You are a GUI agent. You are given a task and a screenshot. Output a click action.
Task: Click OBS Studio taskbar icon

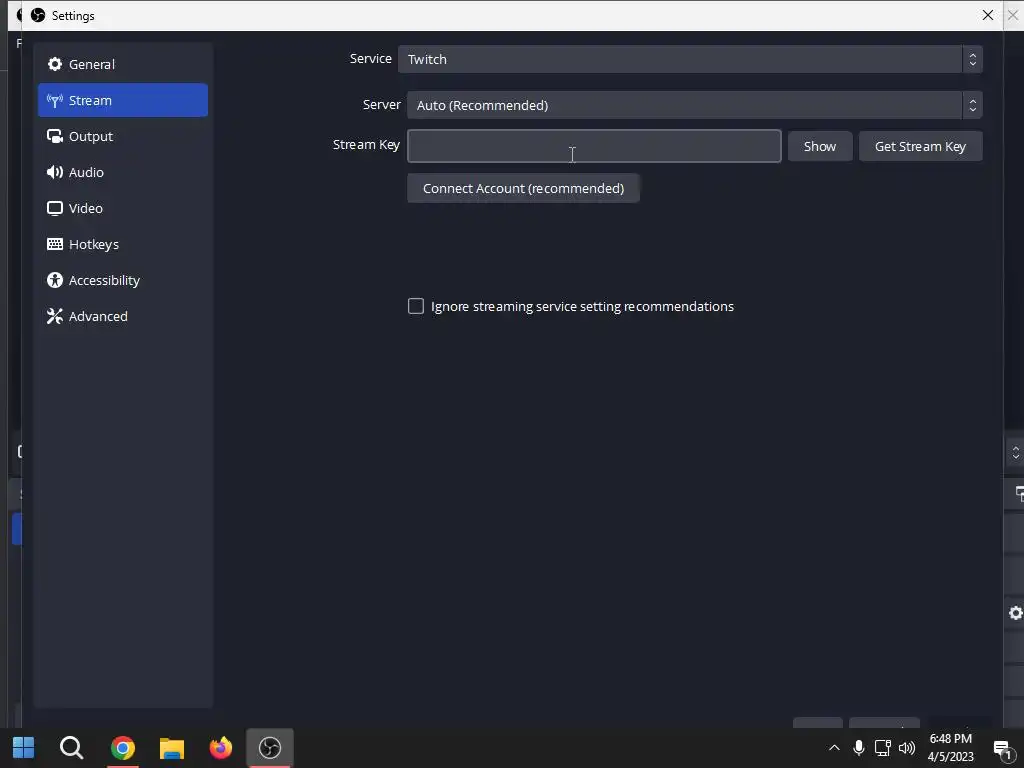click(x=270, y=747)
